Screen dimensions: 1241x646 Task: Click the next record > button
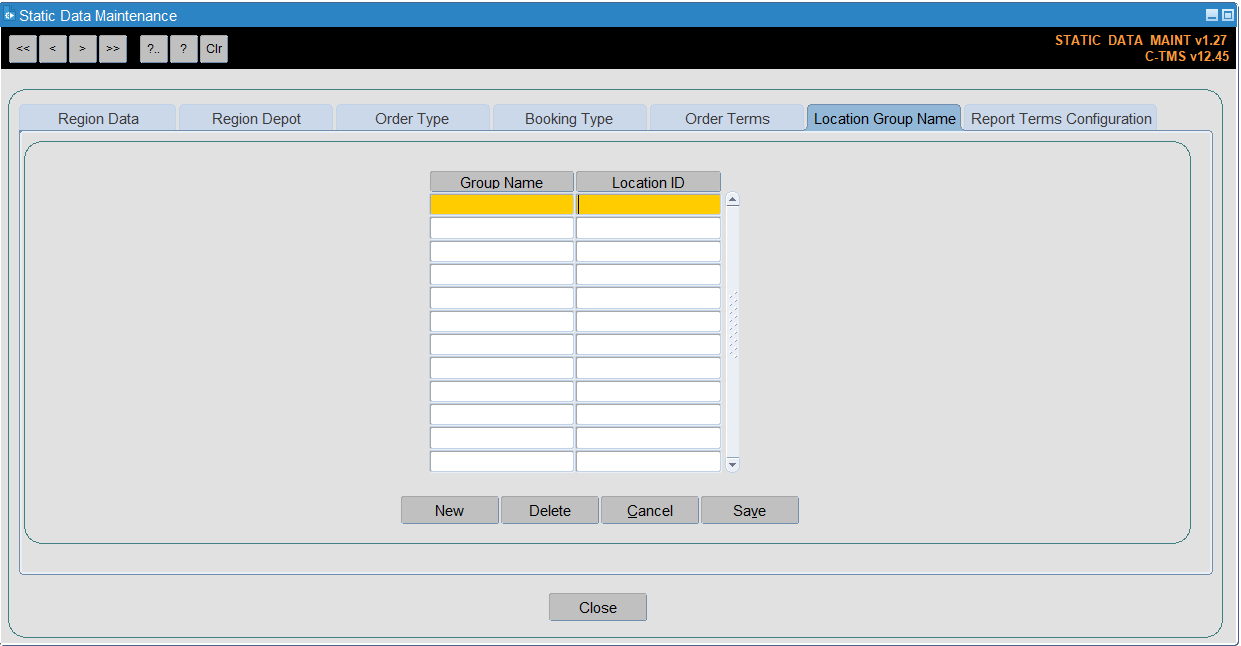pyautogui.click(x=83, y=49)
